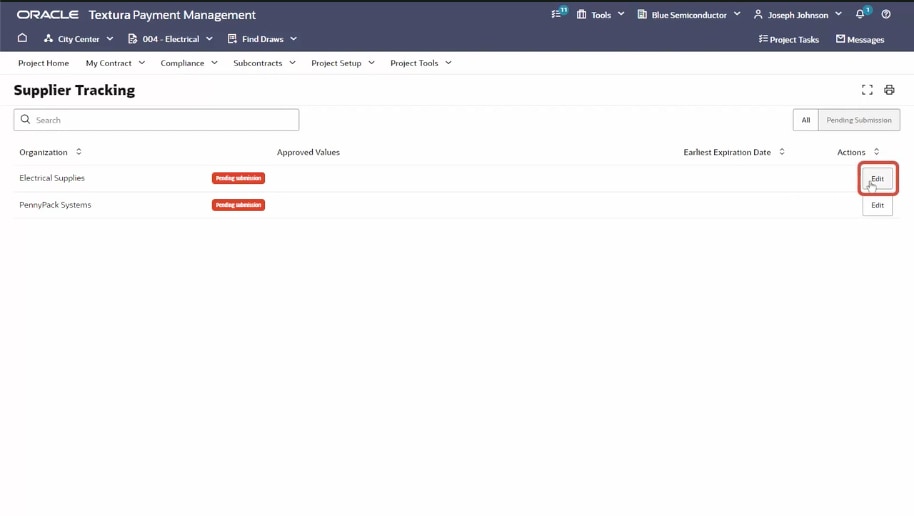The width and height of the screenshot is (914, 516).
Task: Open the help question mark icon
Action: point(886,14)
